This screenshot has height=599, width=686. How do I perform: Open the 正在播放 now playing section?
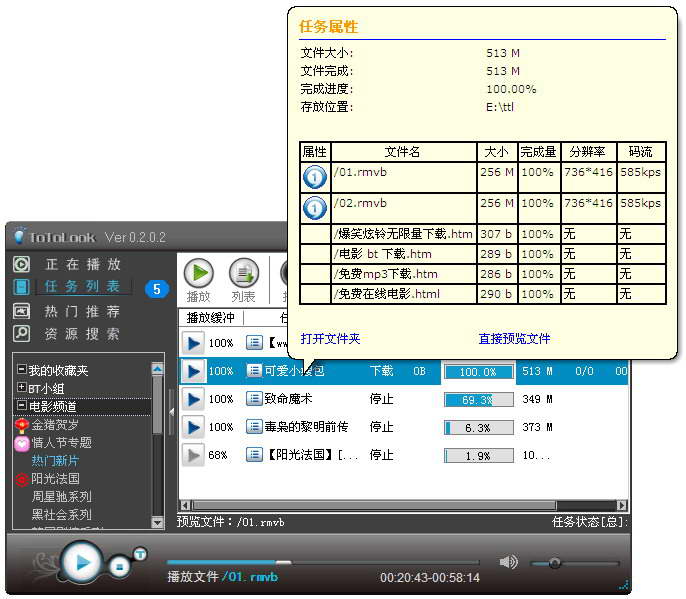click(83, 264)
